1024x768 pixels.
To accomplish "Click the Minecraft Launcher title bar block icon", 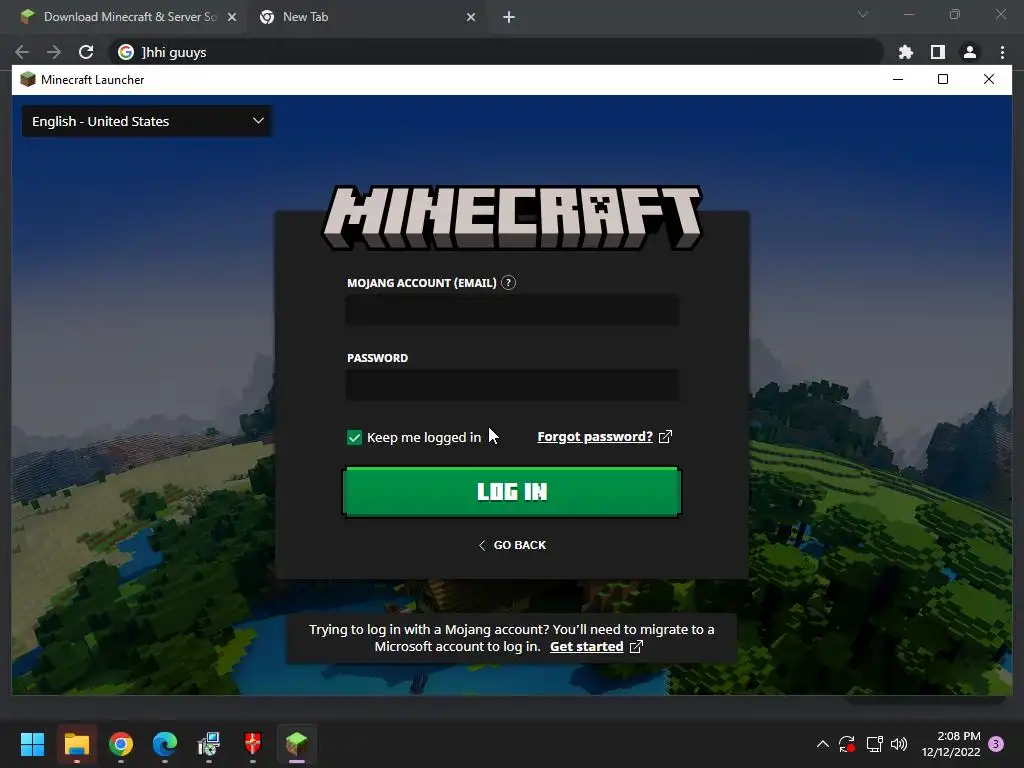I will coord(27,80).
